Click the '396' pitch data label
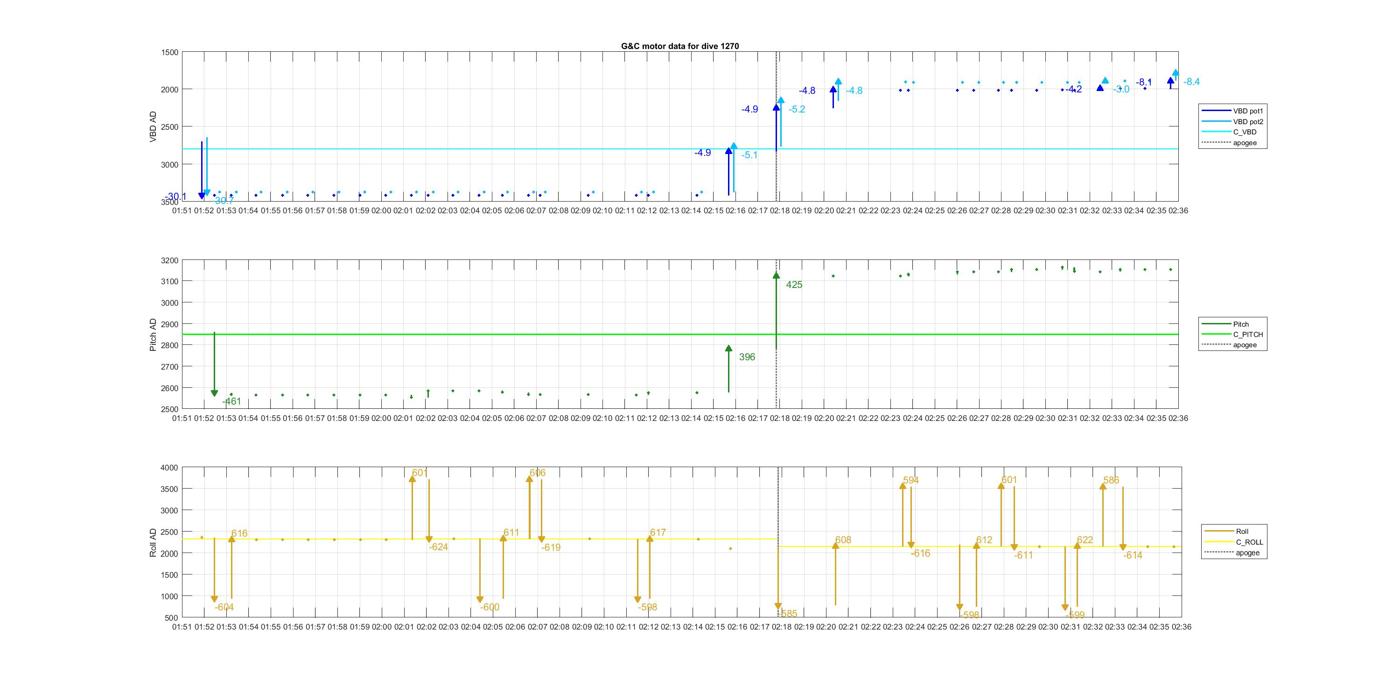This screenshot has height=693, width=1400. (x=747, y=357)
